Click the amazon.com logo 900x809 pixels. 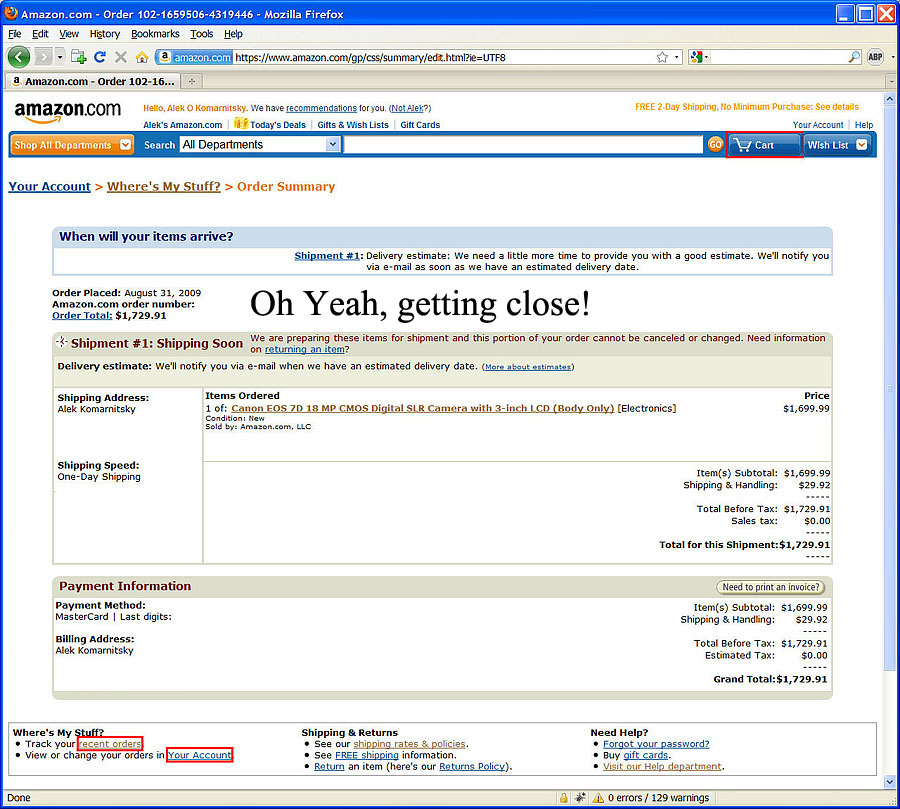click(68, 111)
